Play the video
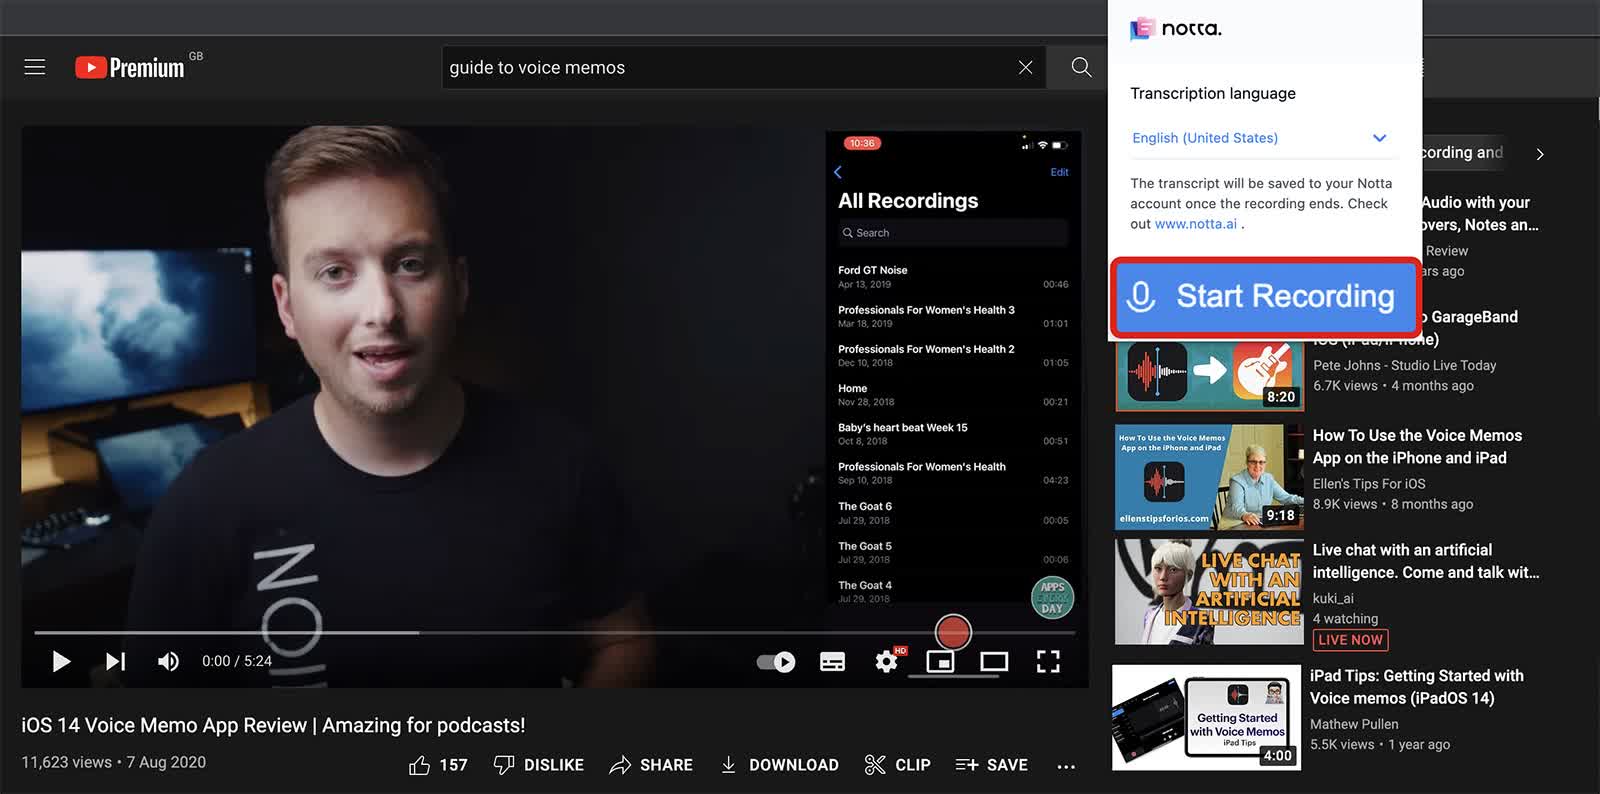1600x794 pixels. click(61, 661)
